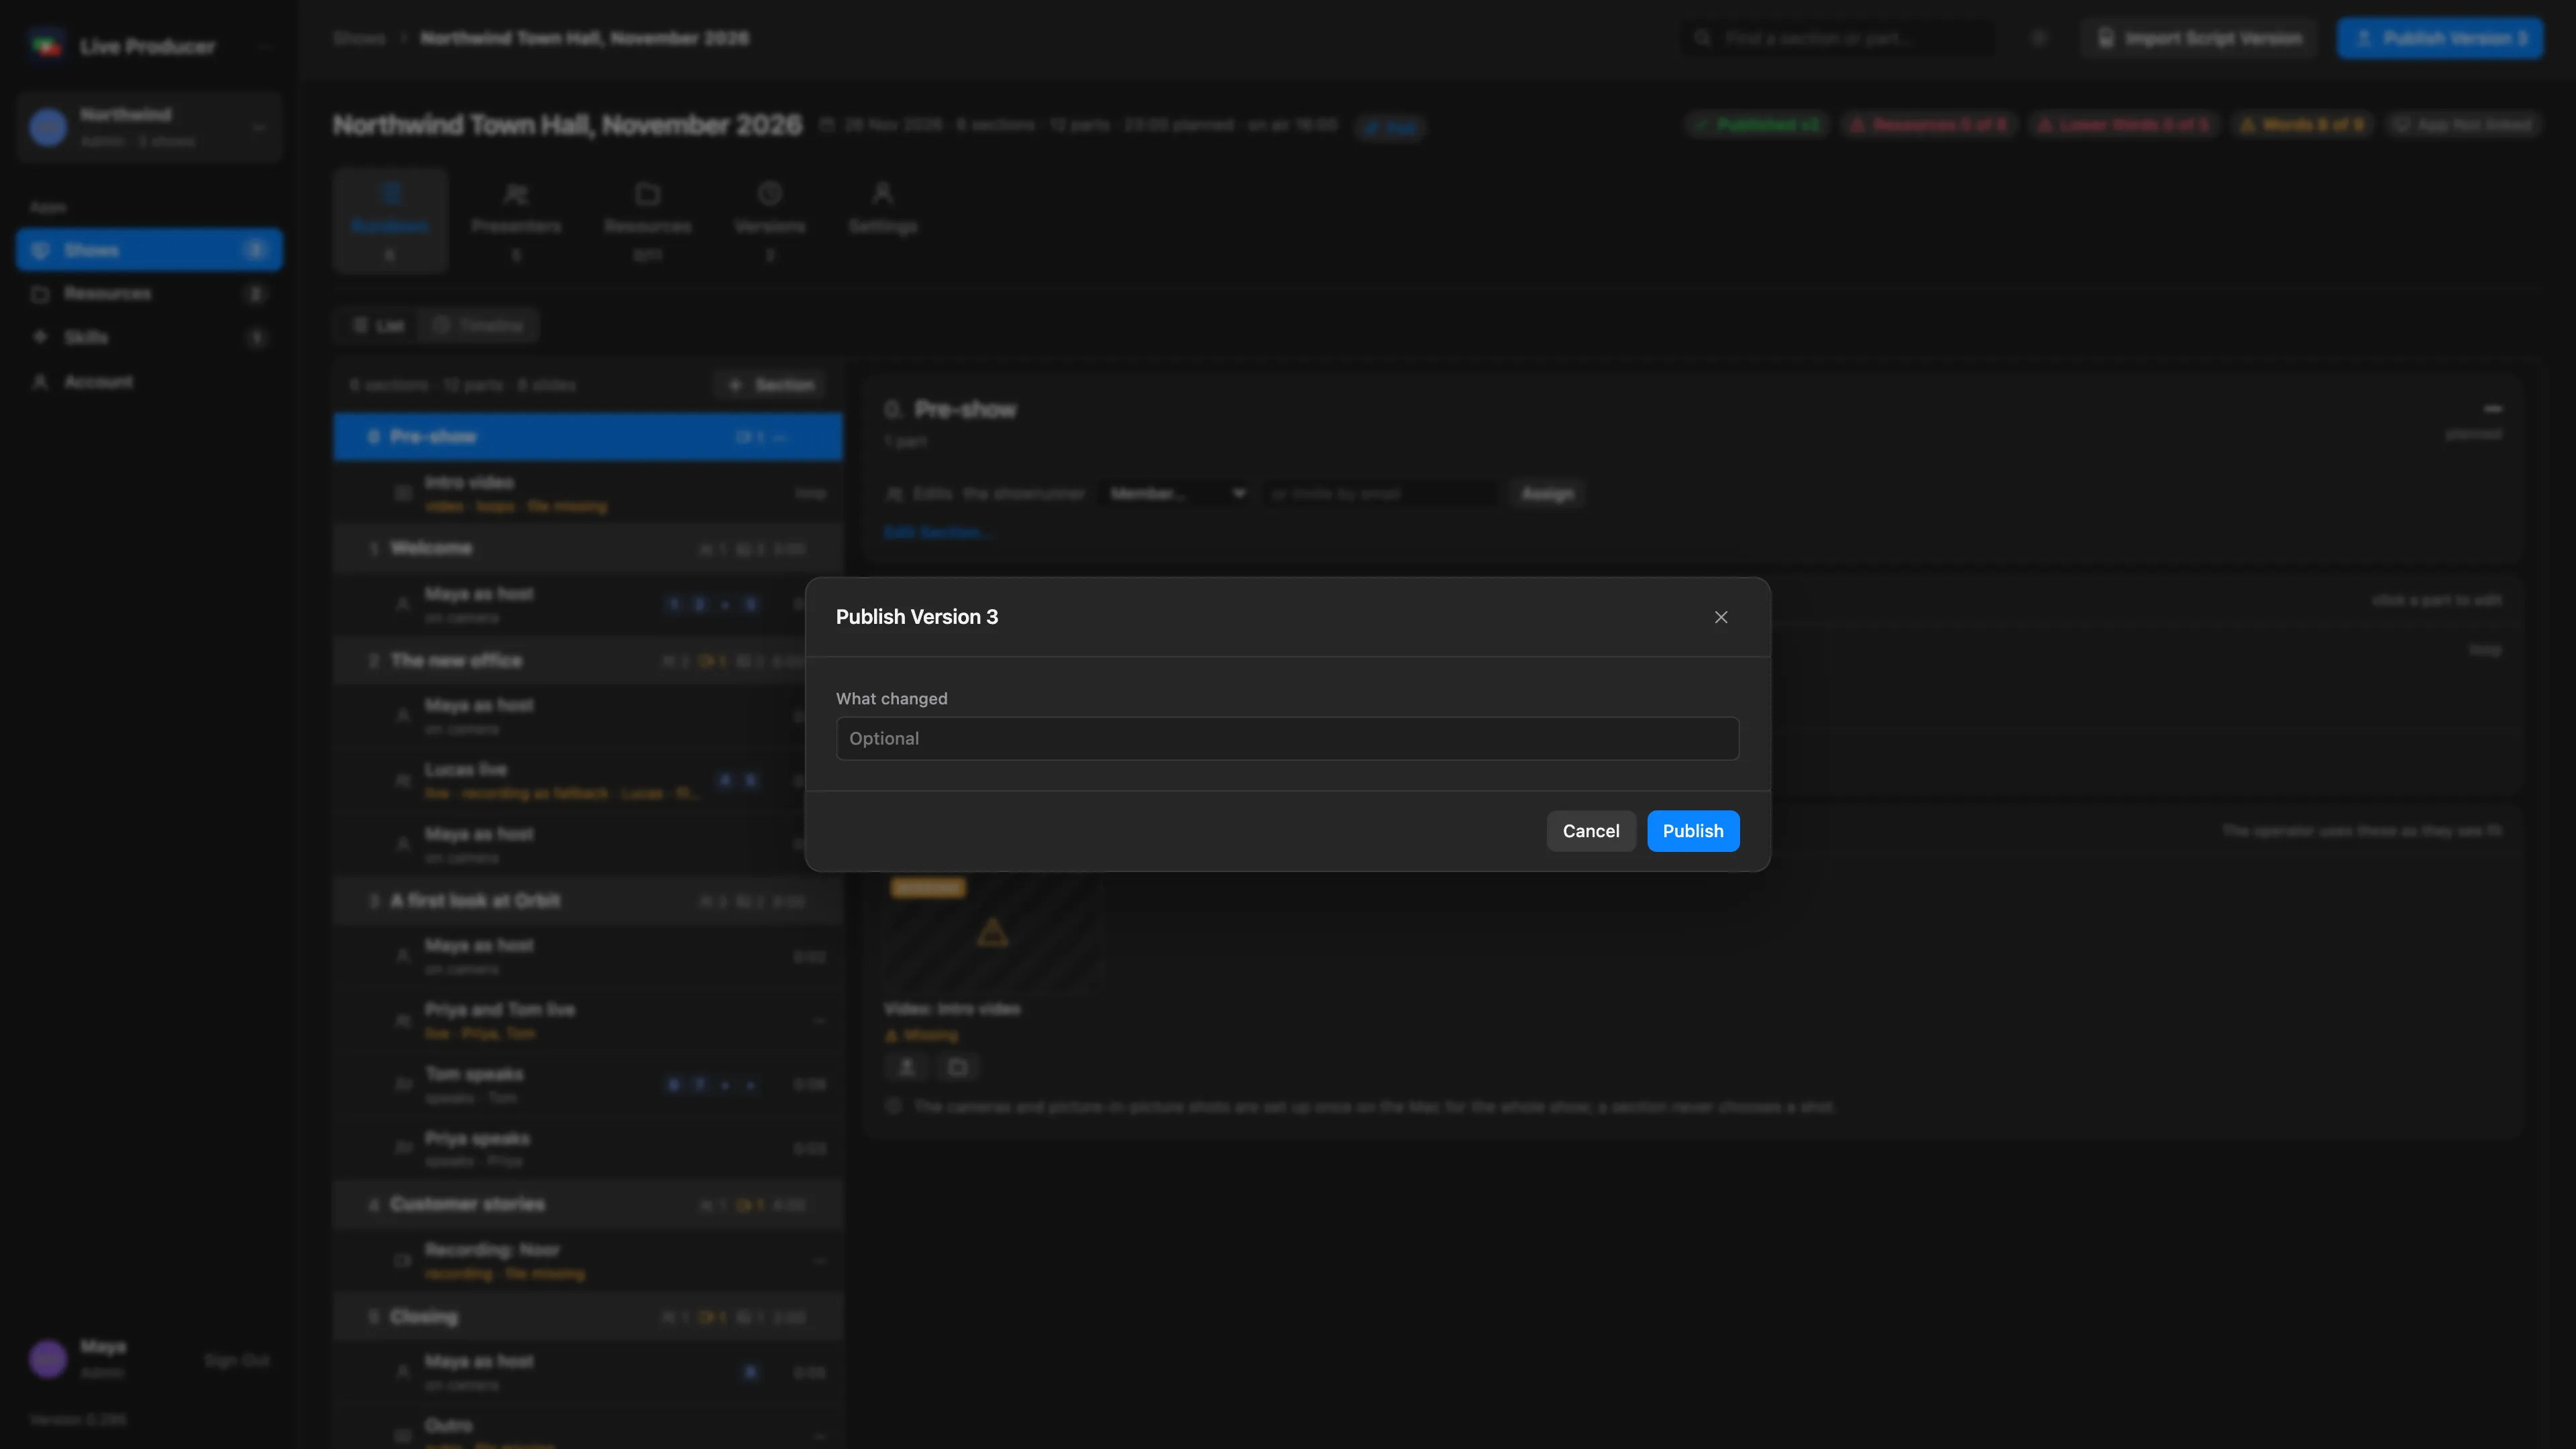Click the What changed input field
This screenshot has height=1449, width=2576.
(1287, 738)
